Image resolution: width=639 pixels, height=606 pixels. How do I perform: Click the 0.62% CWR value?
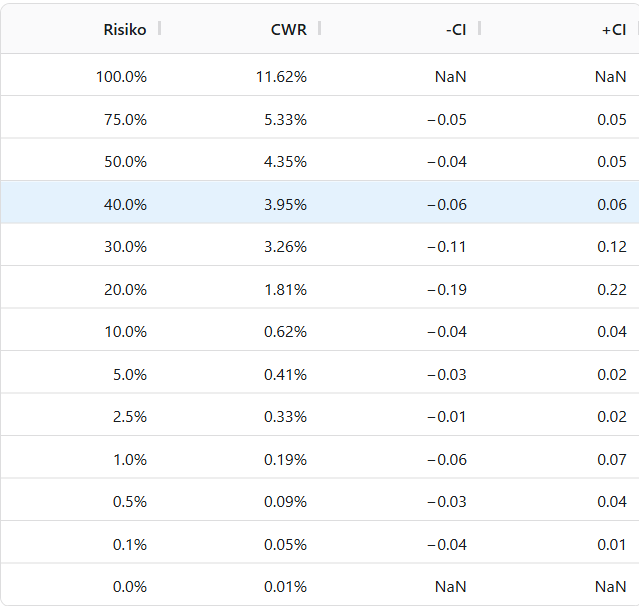tap(285, 331)
